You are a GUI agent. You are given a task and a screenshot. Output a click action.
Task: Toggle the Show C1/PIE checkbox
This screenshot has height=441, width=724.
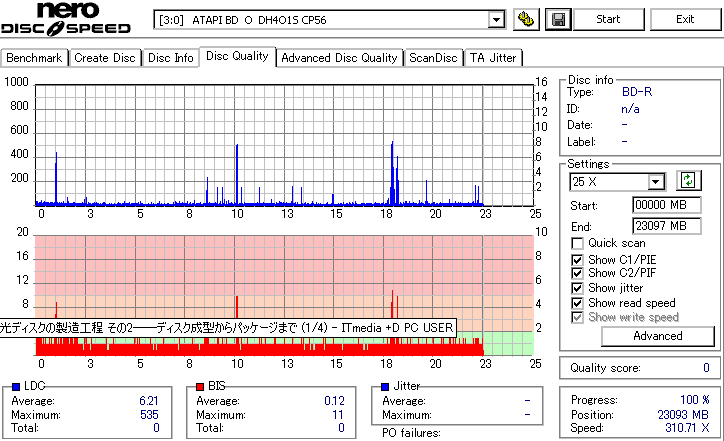point(577,260)
